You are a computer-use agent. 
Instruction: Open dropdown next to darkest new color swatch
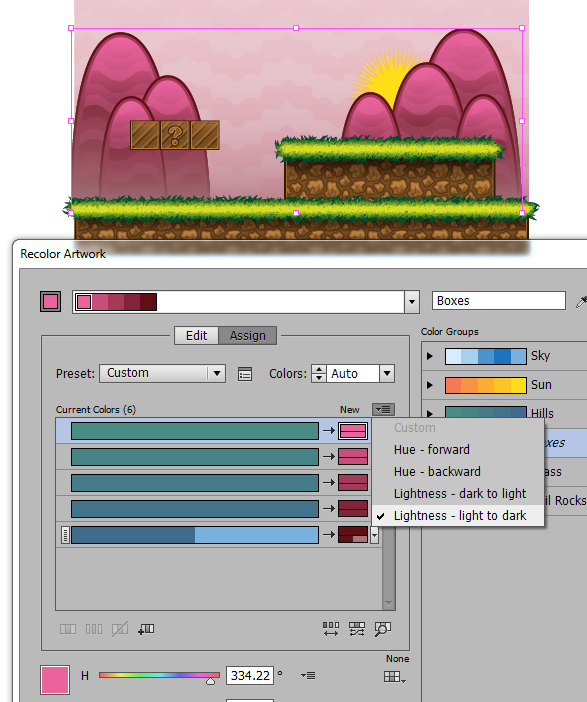point(374,535)
